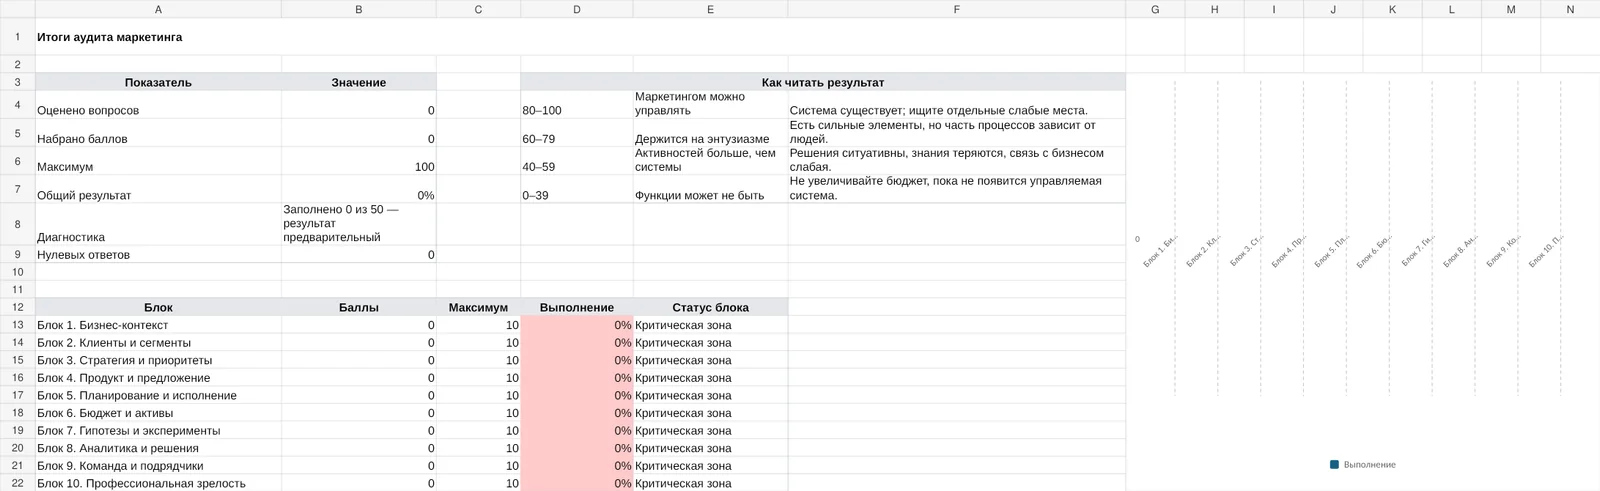Select the 'Статус блока' column header cell
Image resolution: width=1600 pixels, height=491 pixels.
[711, 307]
